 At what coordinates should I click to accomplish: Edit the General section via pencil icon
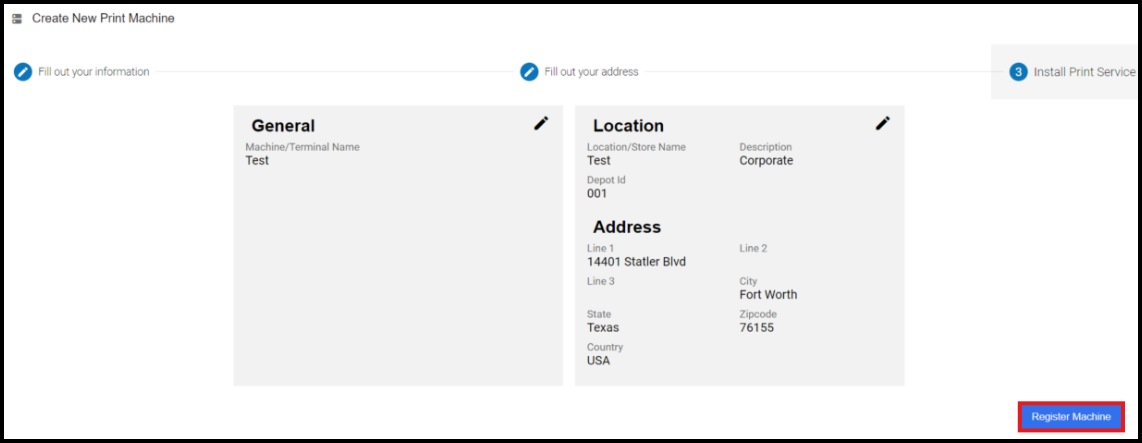click(541, 123)
